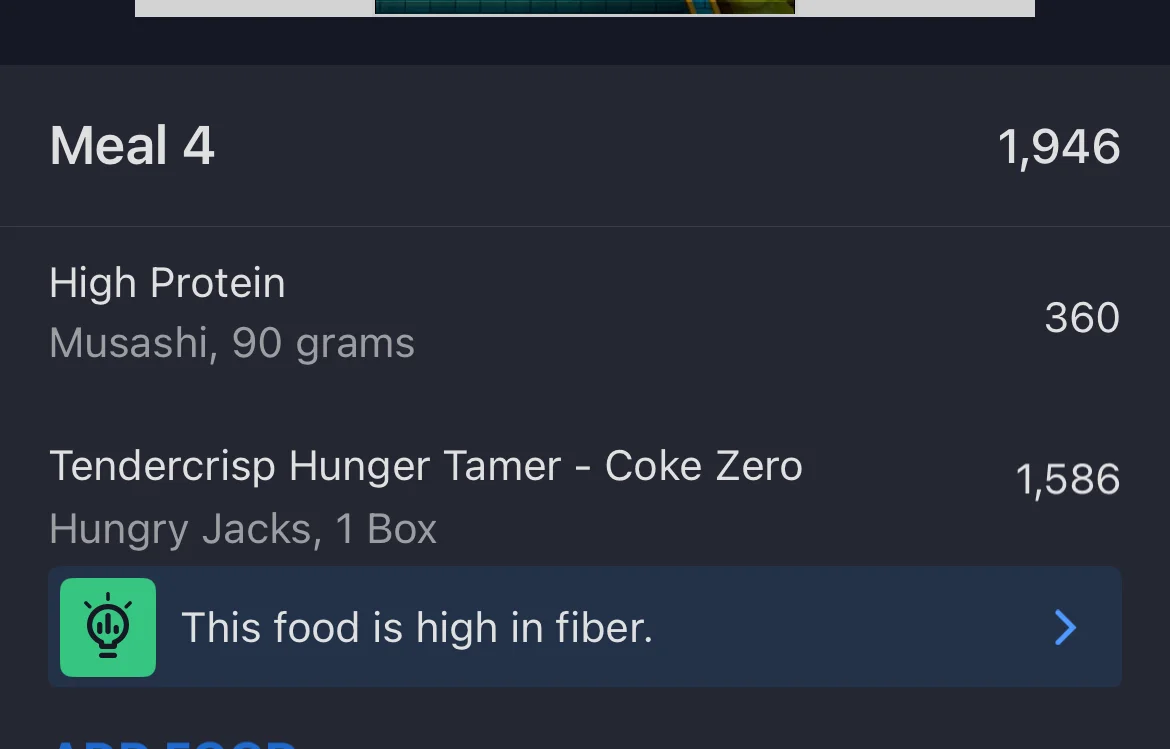
Task: Tap empty space inside the fiber insight banner
Action: [x=850, y=627]
